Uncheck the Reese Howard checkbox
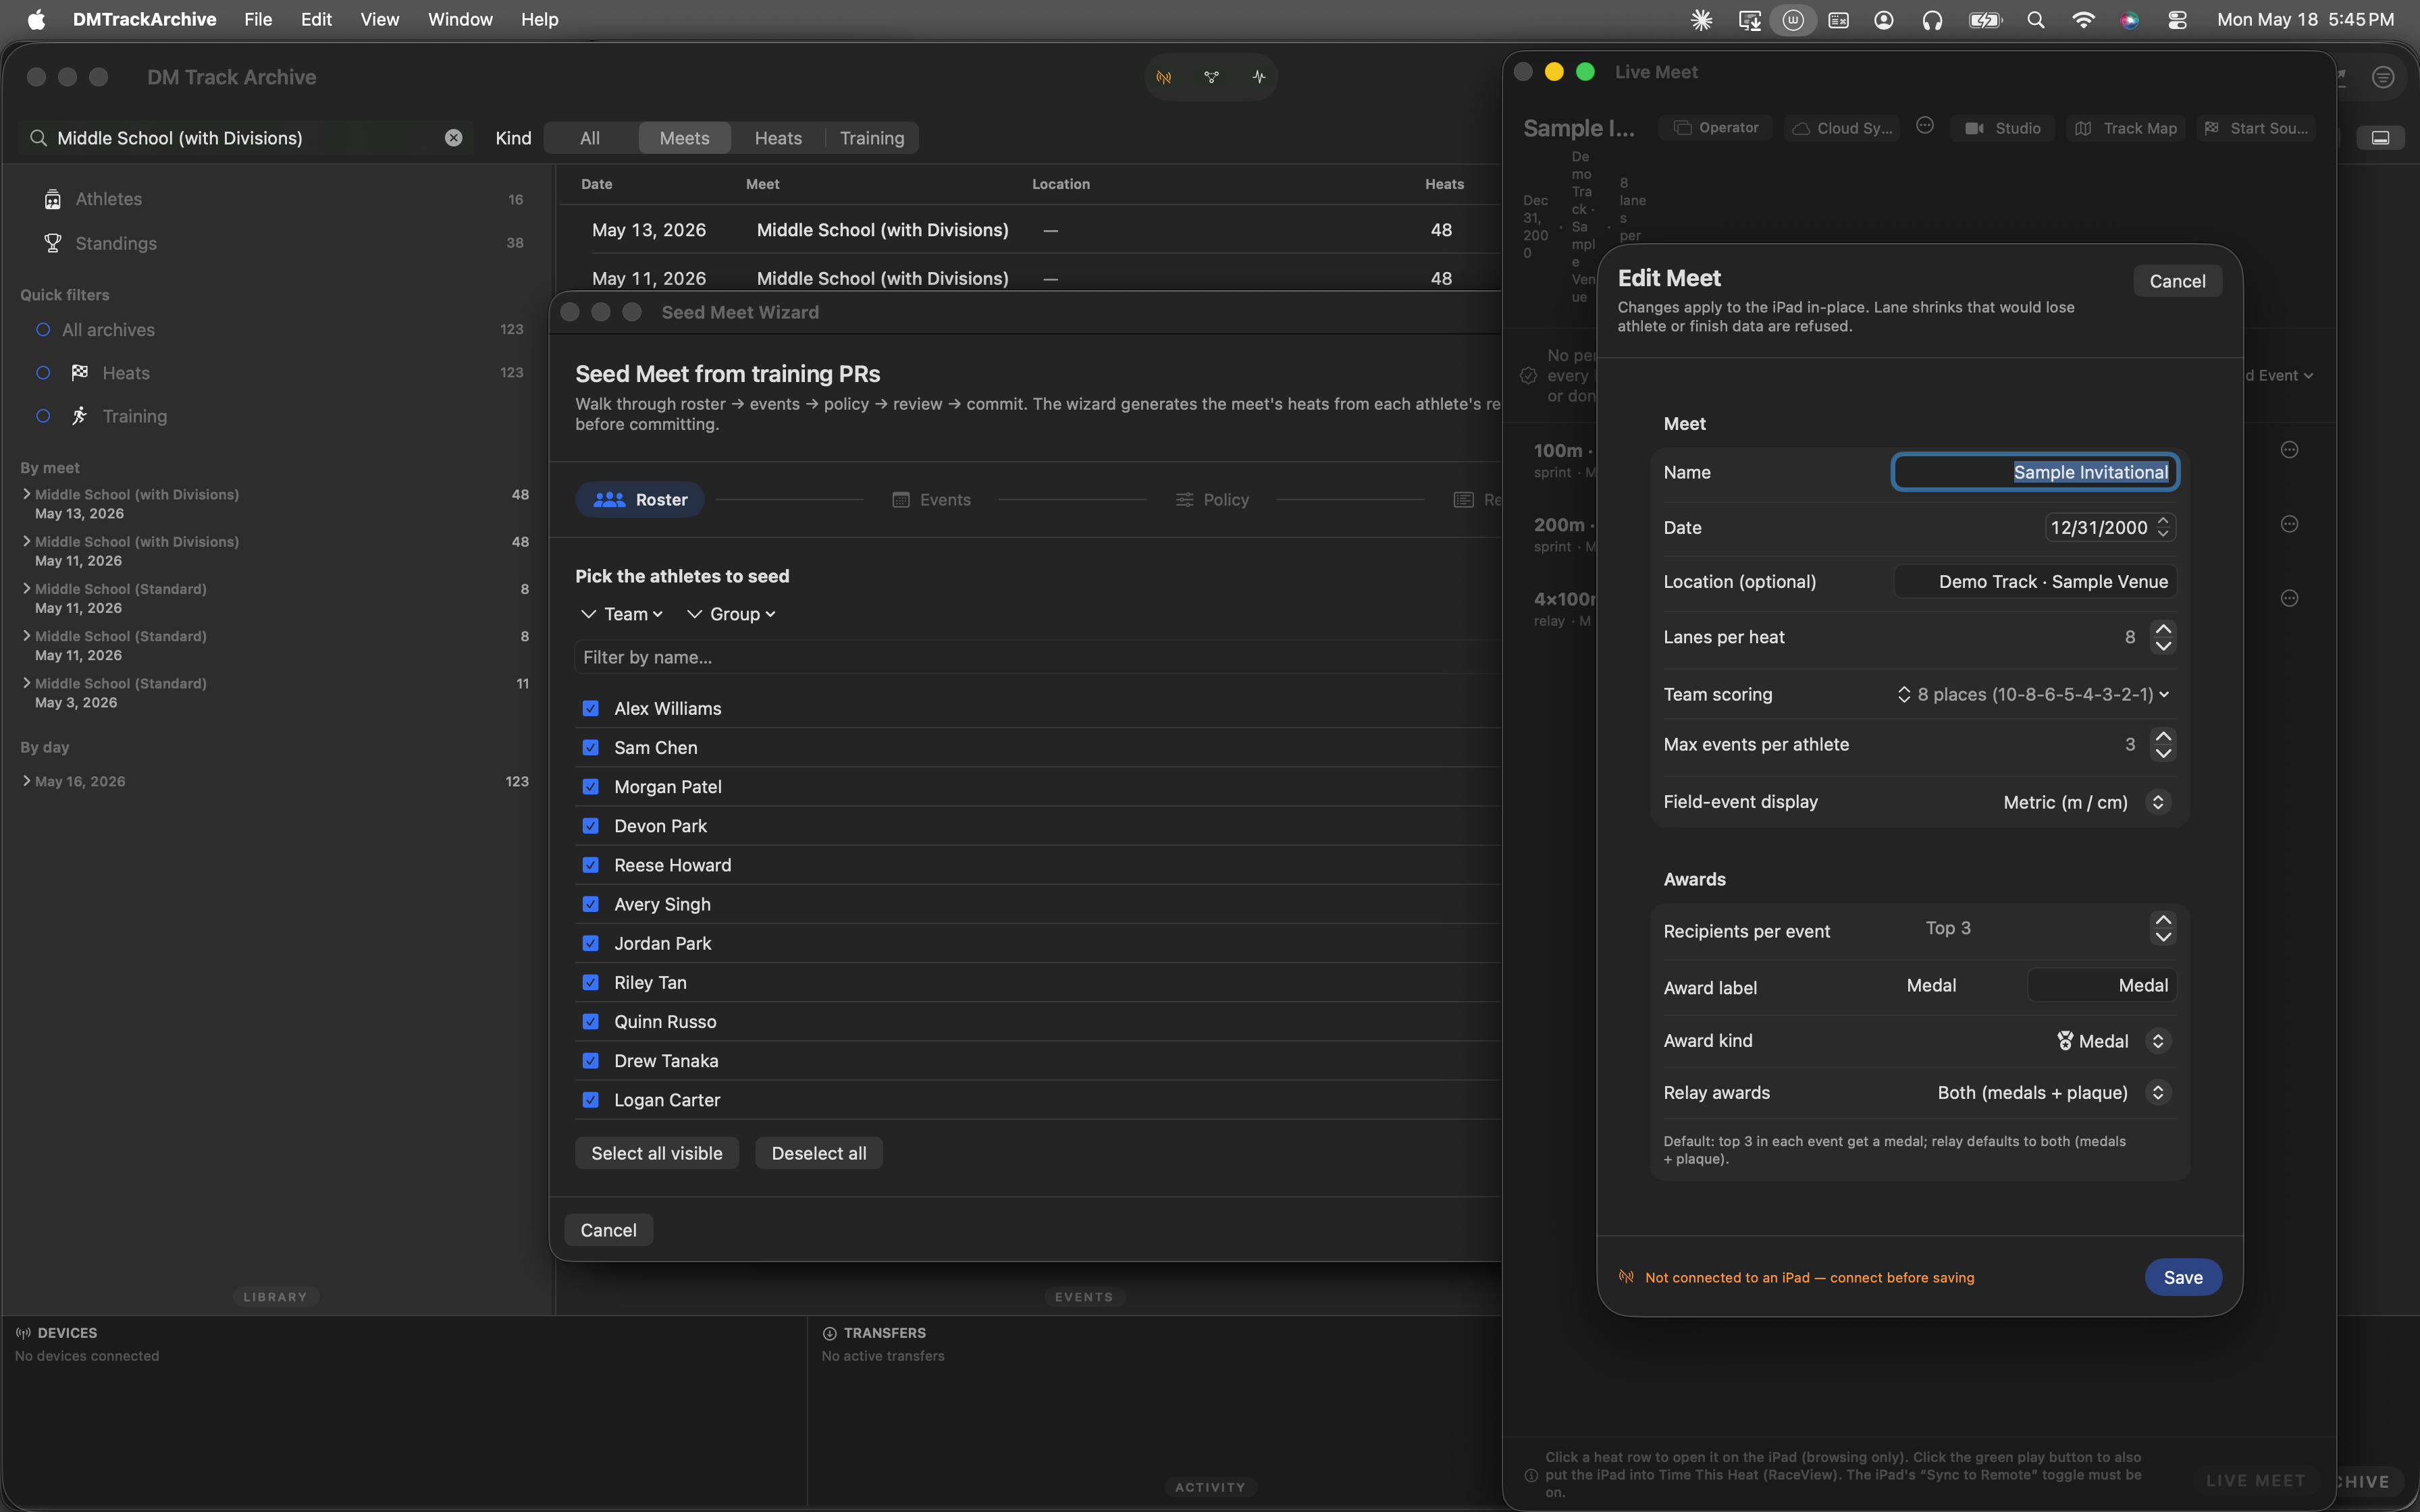This screenshot has height=1512, width=2420. (590, 864)
